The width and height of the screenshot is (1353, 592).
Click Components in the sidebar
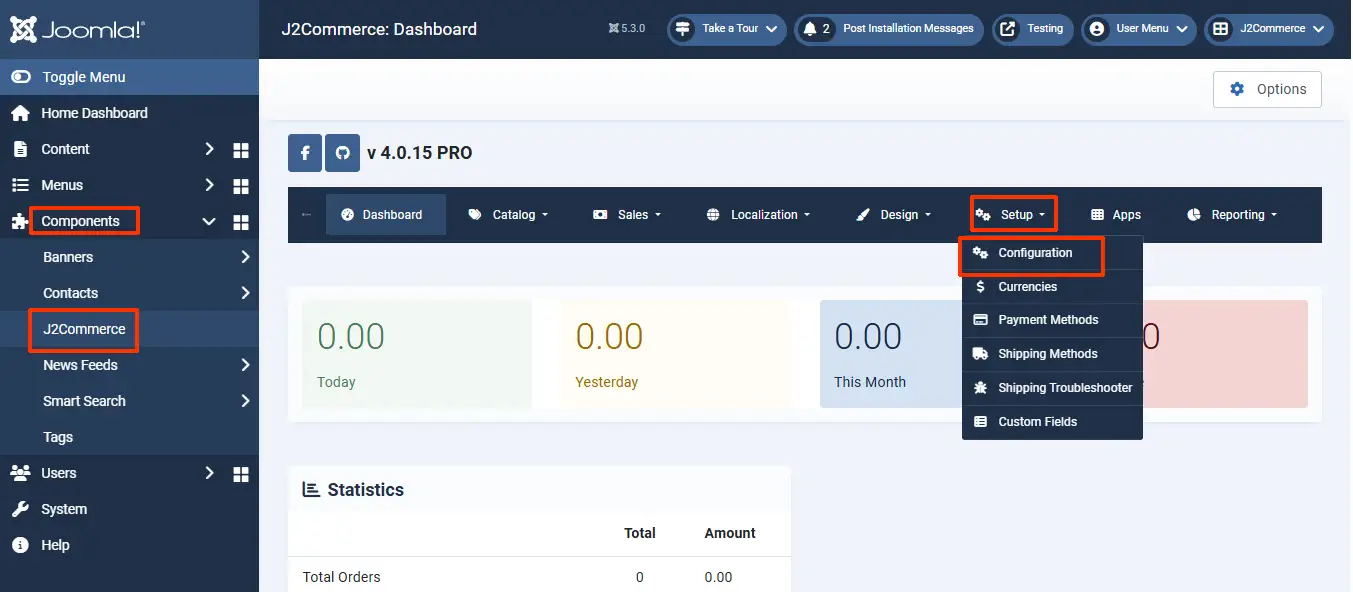coord(80,221)
